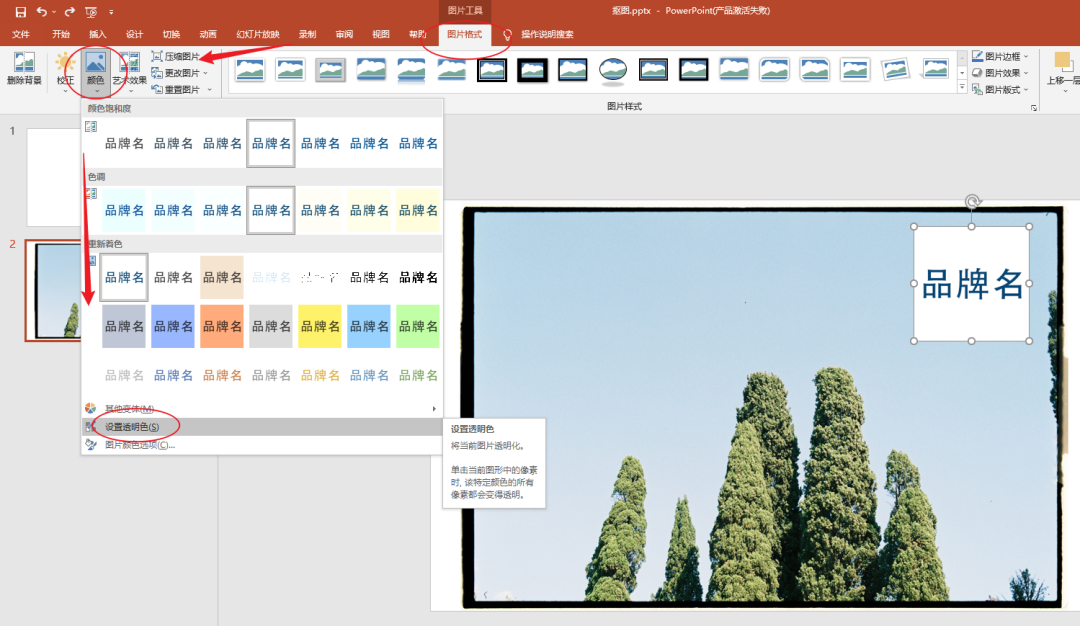Select the light orange text recolor preset
Image resolution: width=1080 pixels, height=626 pixels.
pos(222,375)
